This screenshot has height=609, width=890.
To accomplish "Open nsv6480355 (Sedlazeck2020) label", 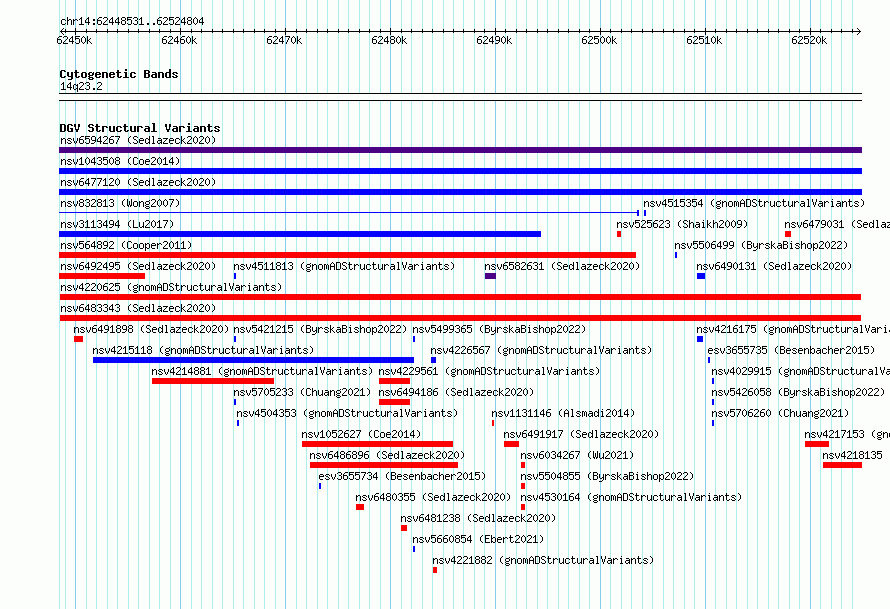I will [433, 497].
